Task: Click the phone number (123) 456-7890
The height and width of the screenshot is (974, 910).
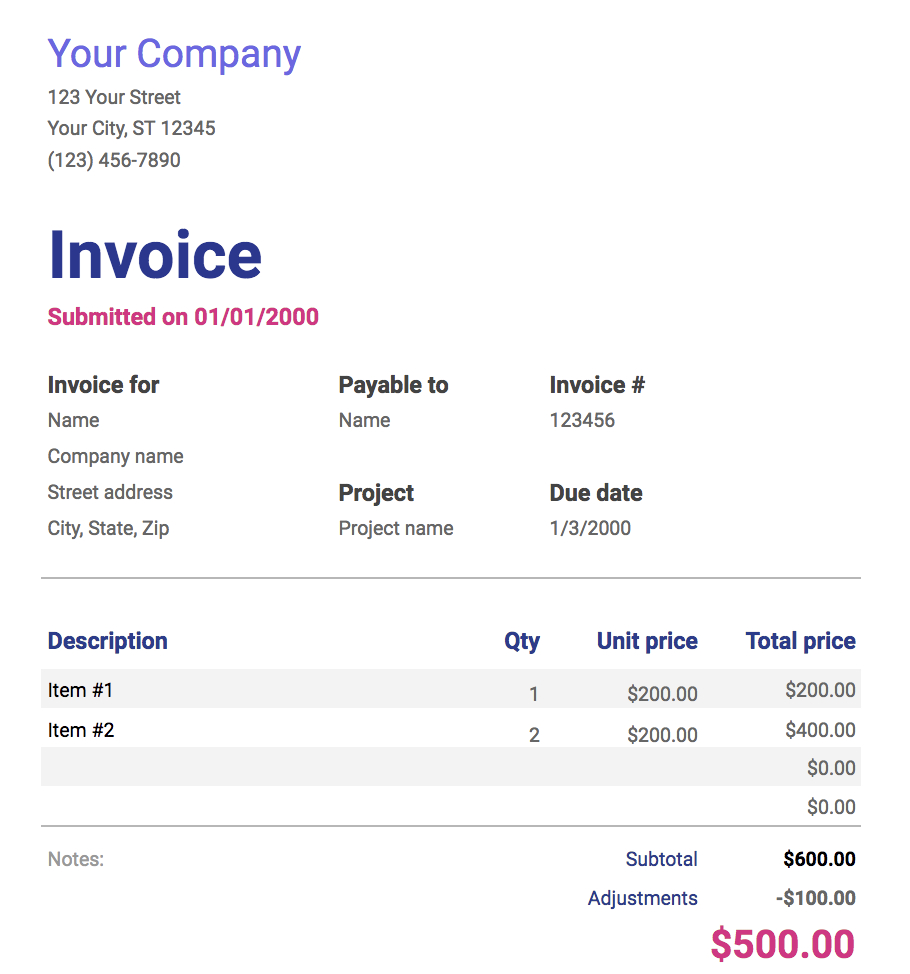Action: click(x=114, y=160)
